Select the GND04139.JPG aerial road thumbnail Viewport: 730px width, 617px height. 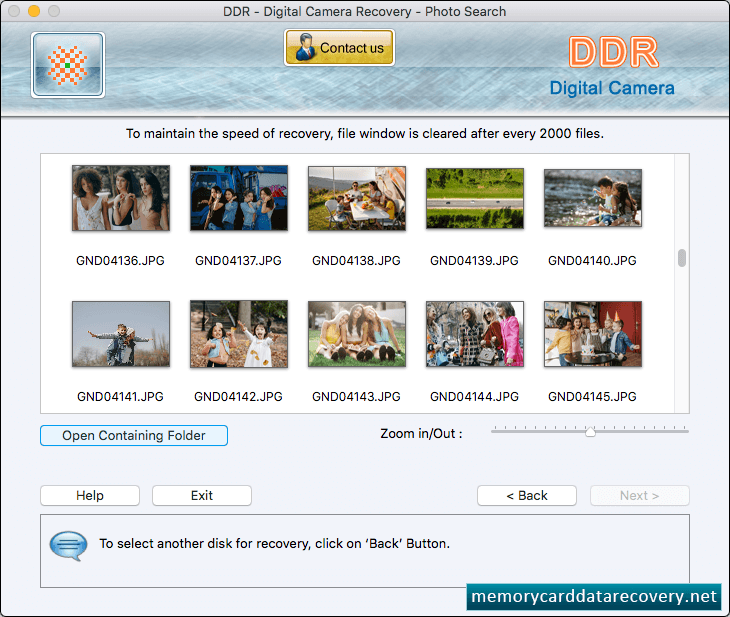coord(475,198)
